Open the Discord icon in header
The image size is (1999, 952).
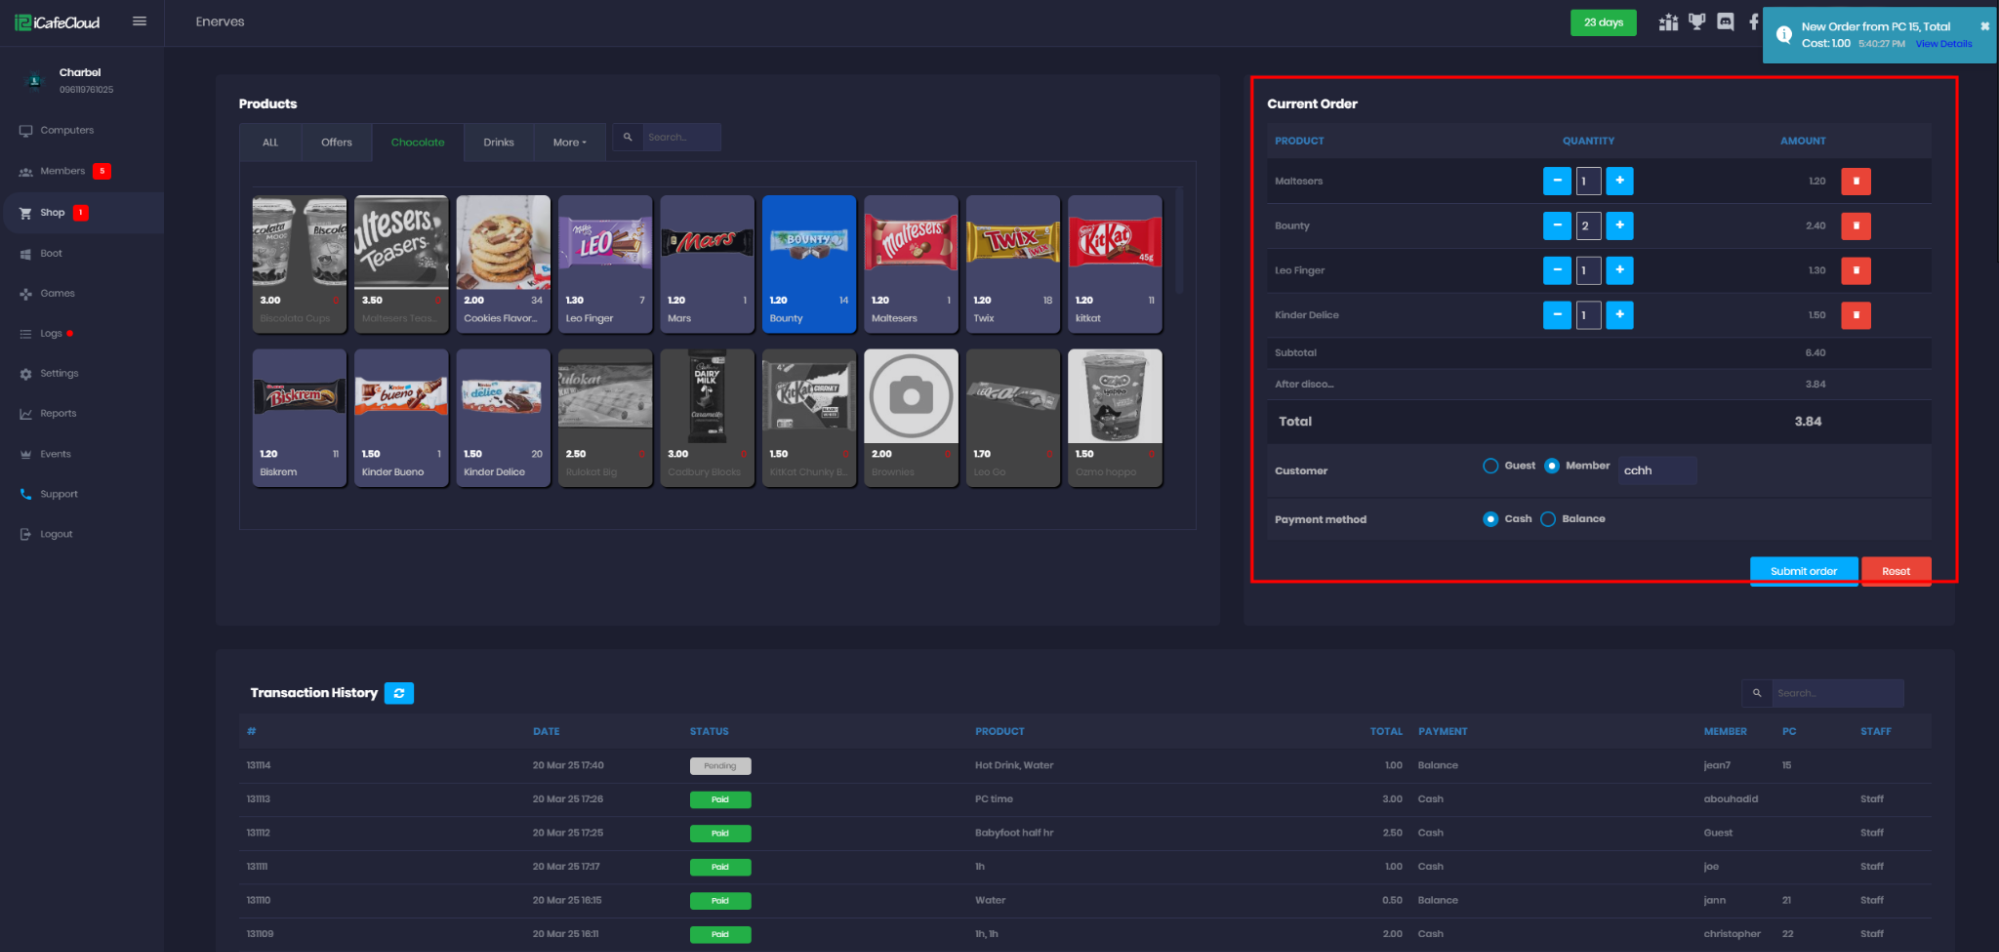(1726, 22)
